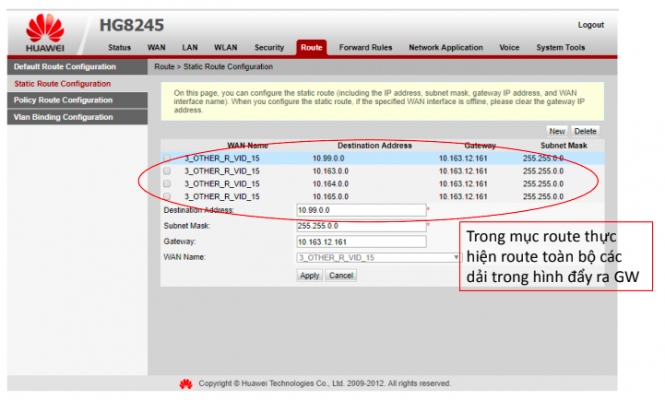This screenshot has width=665, height=400.
Task: Cancel the static route changes
Action: (341, 275)
